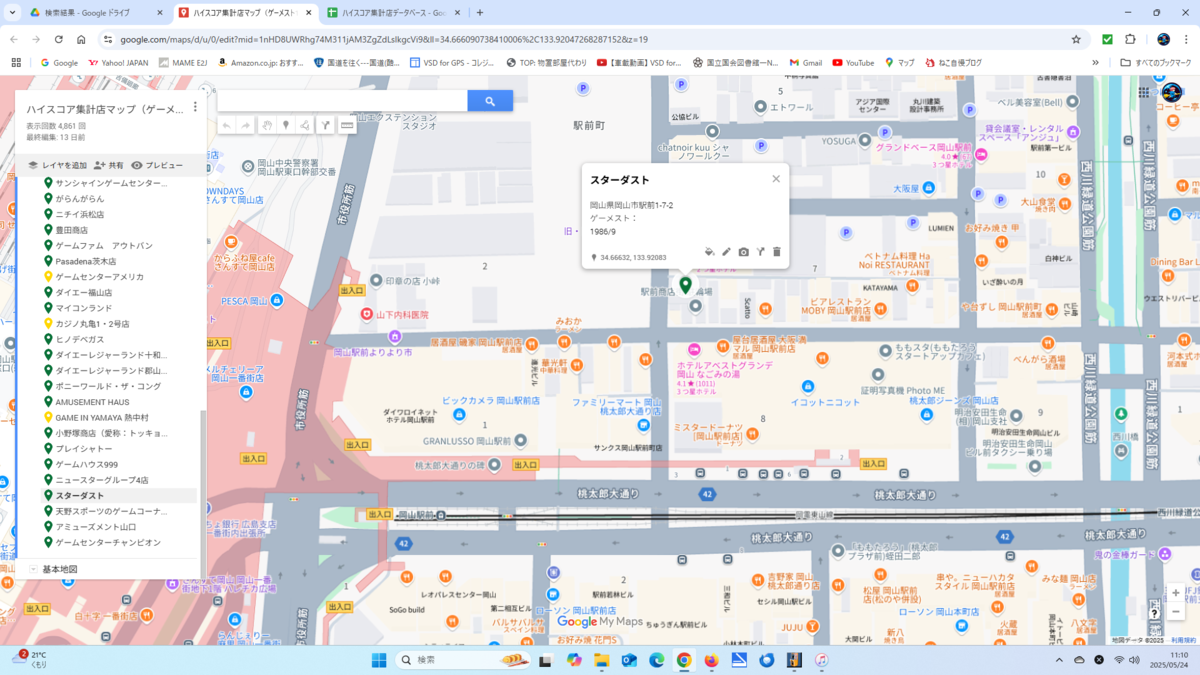Open the Google apps grid icon
Image resolution: width=1200 pixels, height=675 pixels.
pos(1144,92)
